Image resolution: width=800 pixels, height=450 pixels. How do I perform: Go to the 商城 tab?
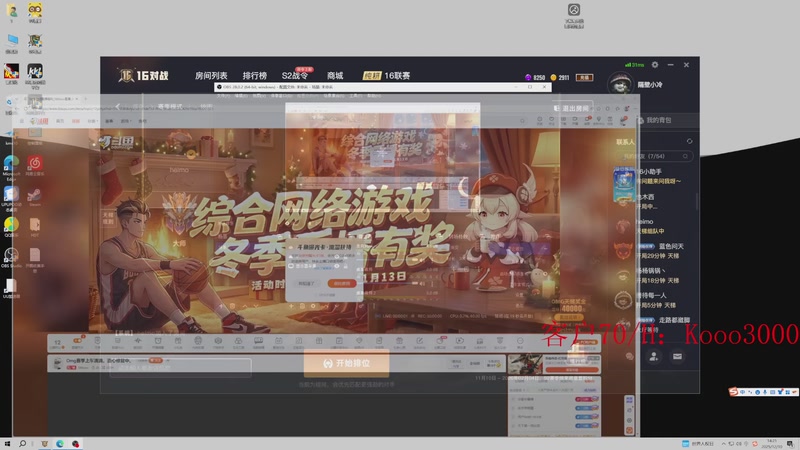[x=335, y=76]
